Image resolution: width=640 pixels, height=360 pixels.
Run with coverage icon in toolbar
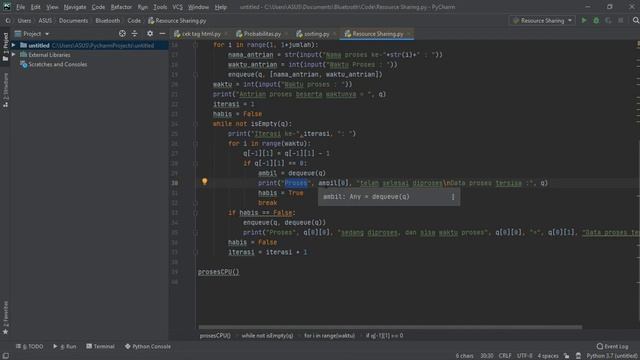609,20
